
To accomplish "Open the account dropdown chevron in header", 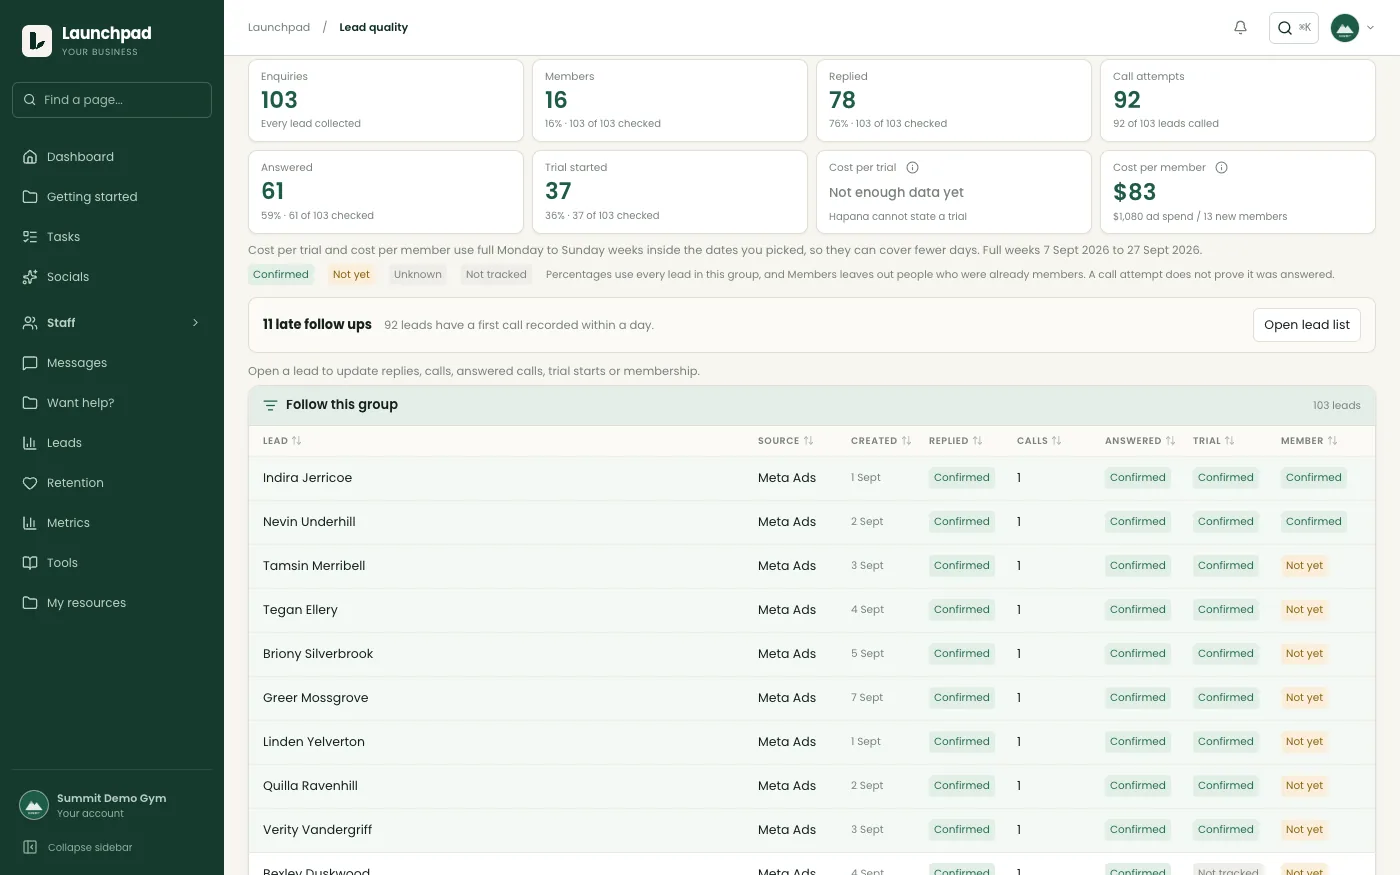I will coord(1370,28).
